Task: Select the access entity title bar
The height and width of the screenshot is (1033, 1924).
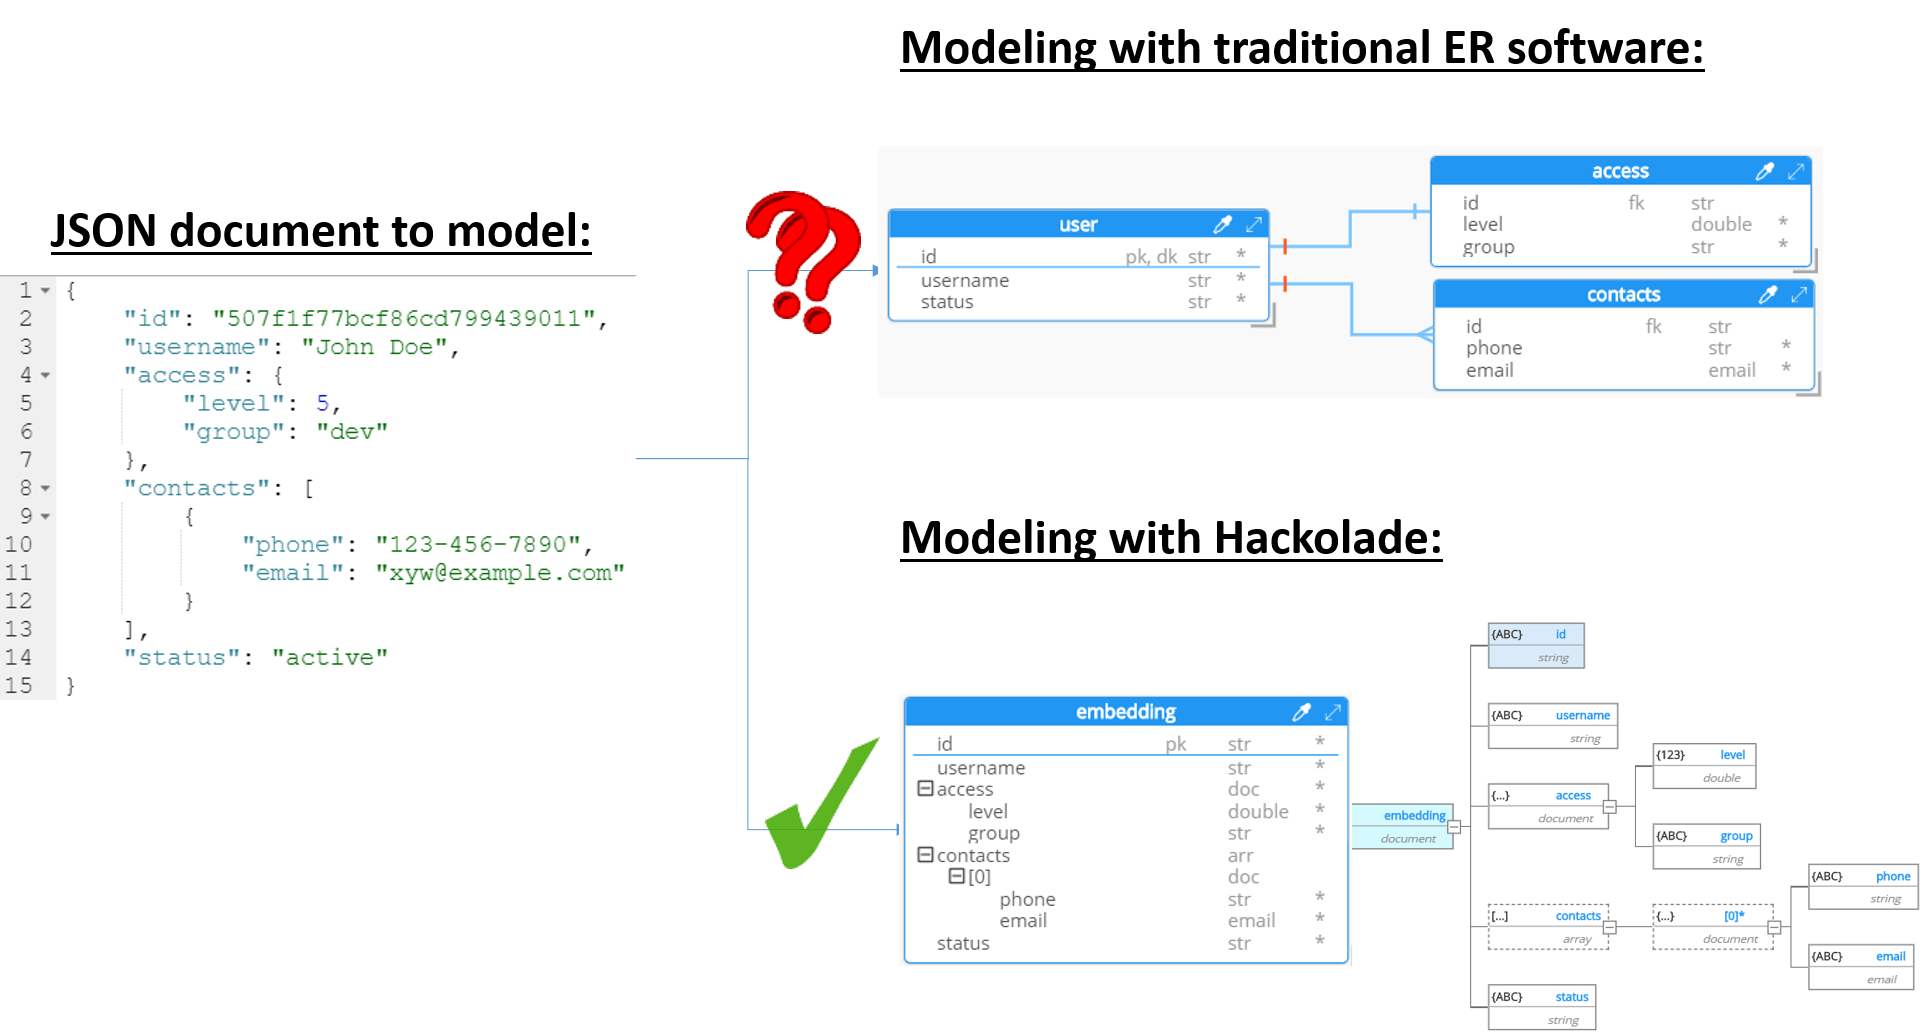Action: [x=1620, y=171]
